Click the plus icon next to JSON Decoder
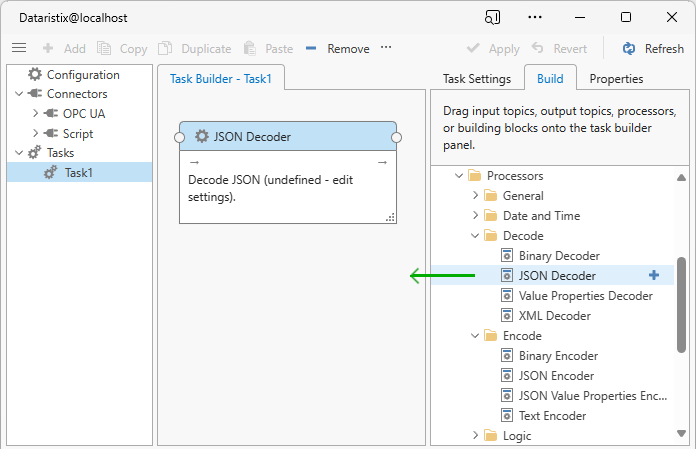This screenshot has width=696, height=449. [x=654, y=275]
